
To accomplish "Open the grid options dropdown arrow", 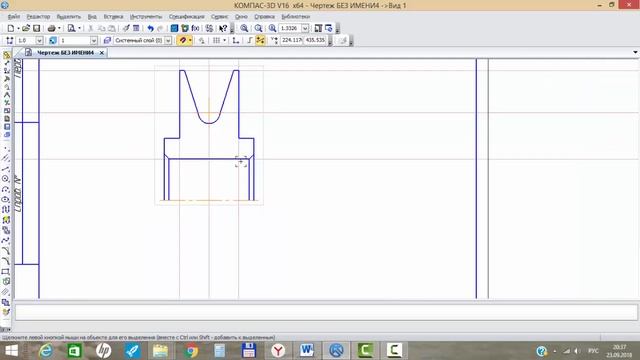I will pyautogui.click(x=224, y=40).
